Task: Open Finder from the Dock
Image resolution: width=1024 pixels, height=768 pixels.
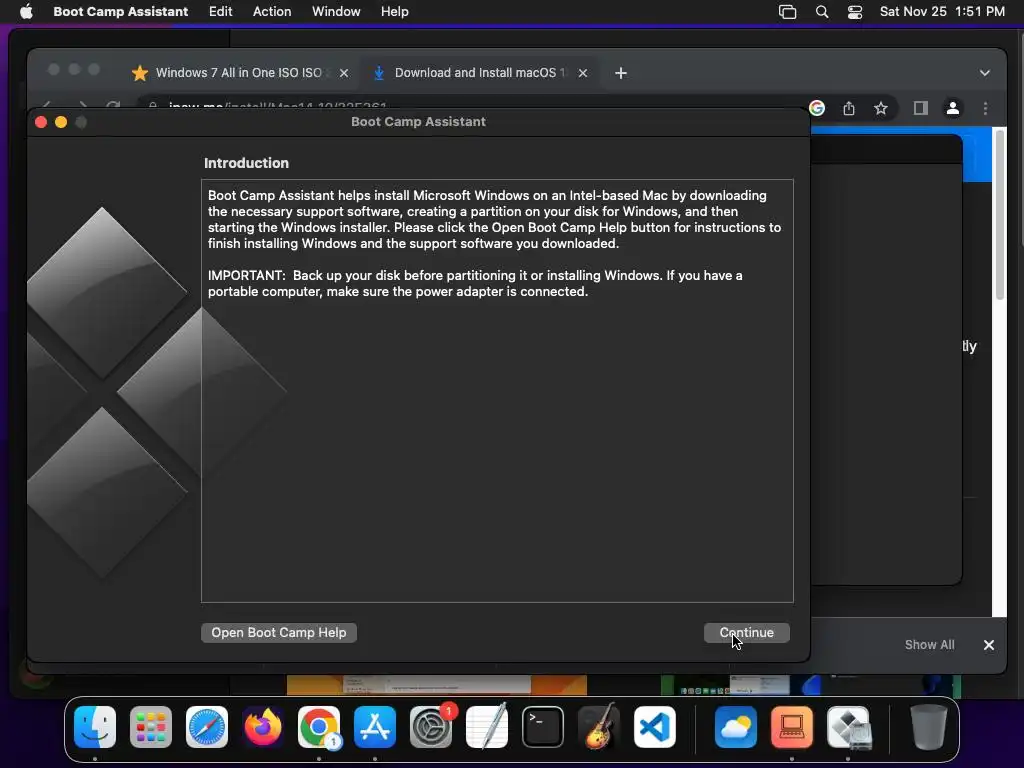Action: pos(95,727)
